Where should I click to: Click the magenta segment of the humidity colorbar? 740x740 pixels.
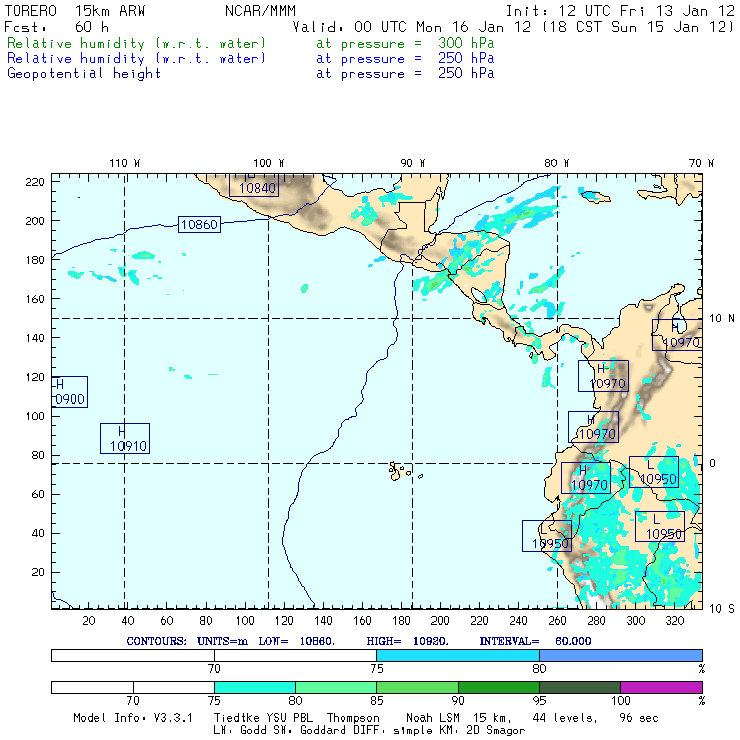tap(661, 688)
